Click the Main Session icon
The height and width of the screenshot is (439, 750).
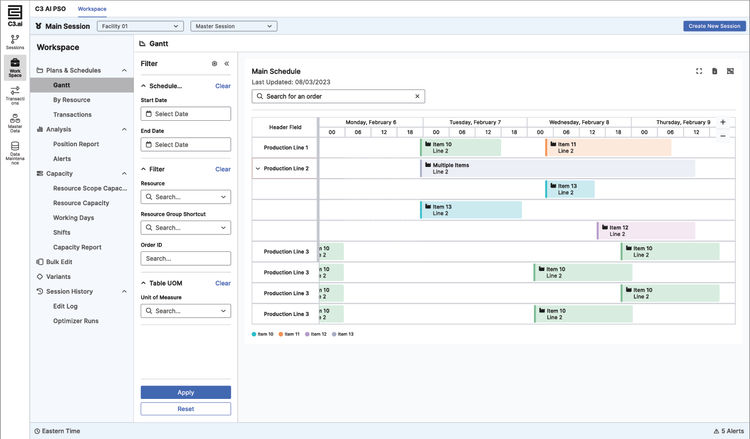[x=38, y=26]
